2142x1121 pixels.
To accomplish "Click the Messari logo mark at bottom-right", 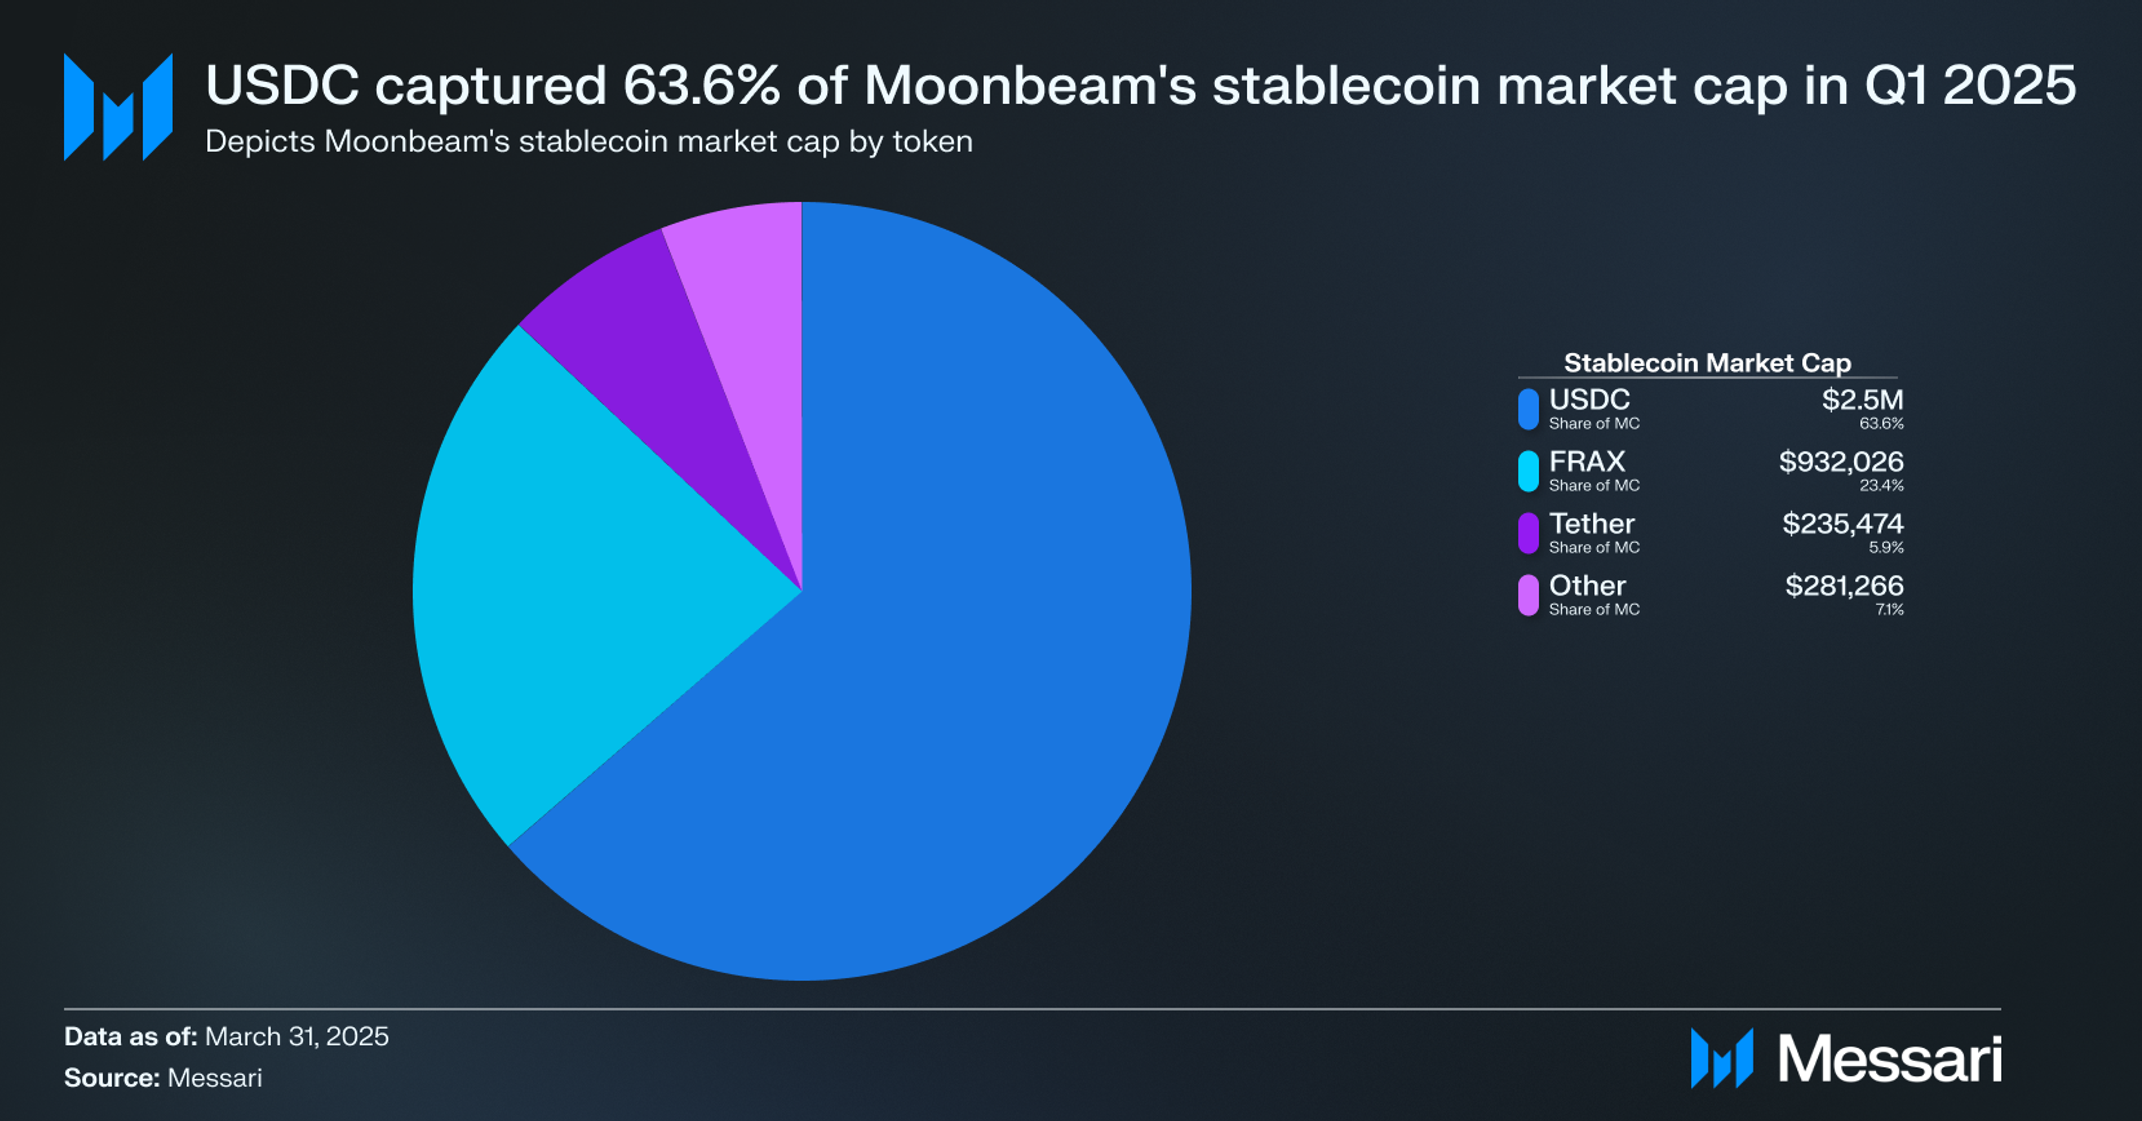I will tap(1722, 1058).
